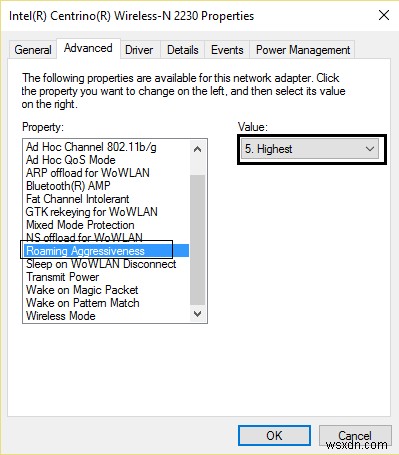Screen dimensions: 399x455
Task: Switch to the General tab
Action: point(33,50)
